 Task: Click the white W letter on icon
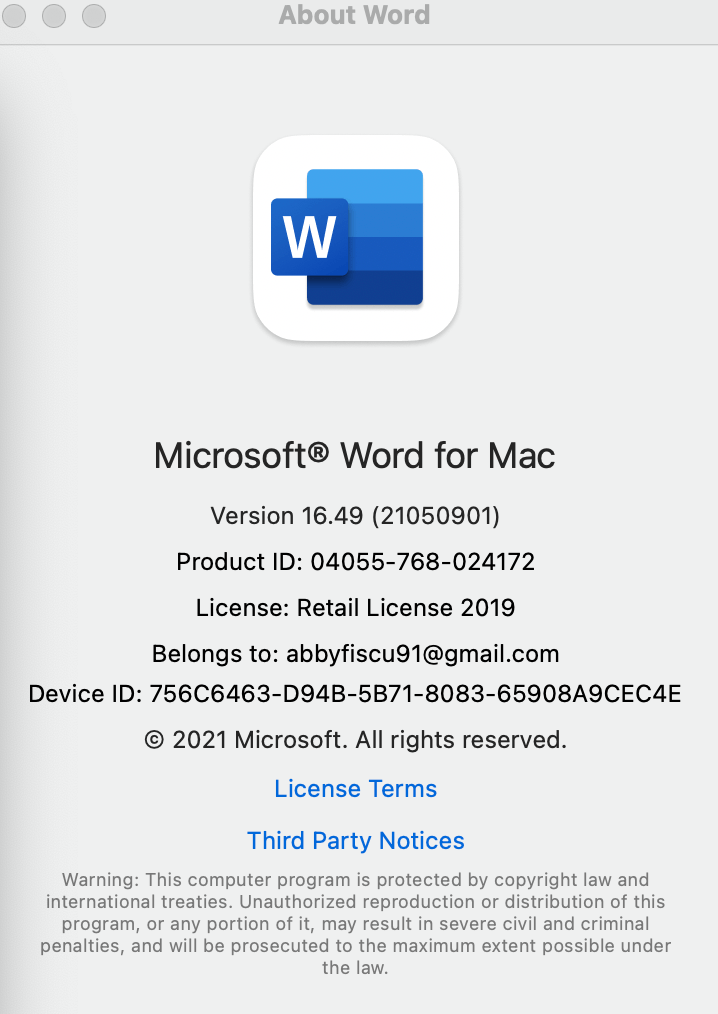click(310, 237)
